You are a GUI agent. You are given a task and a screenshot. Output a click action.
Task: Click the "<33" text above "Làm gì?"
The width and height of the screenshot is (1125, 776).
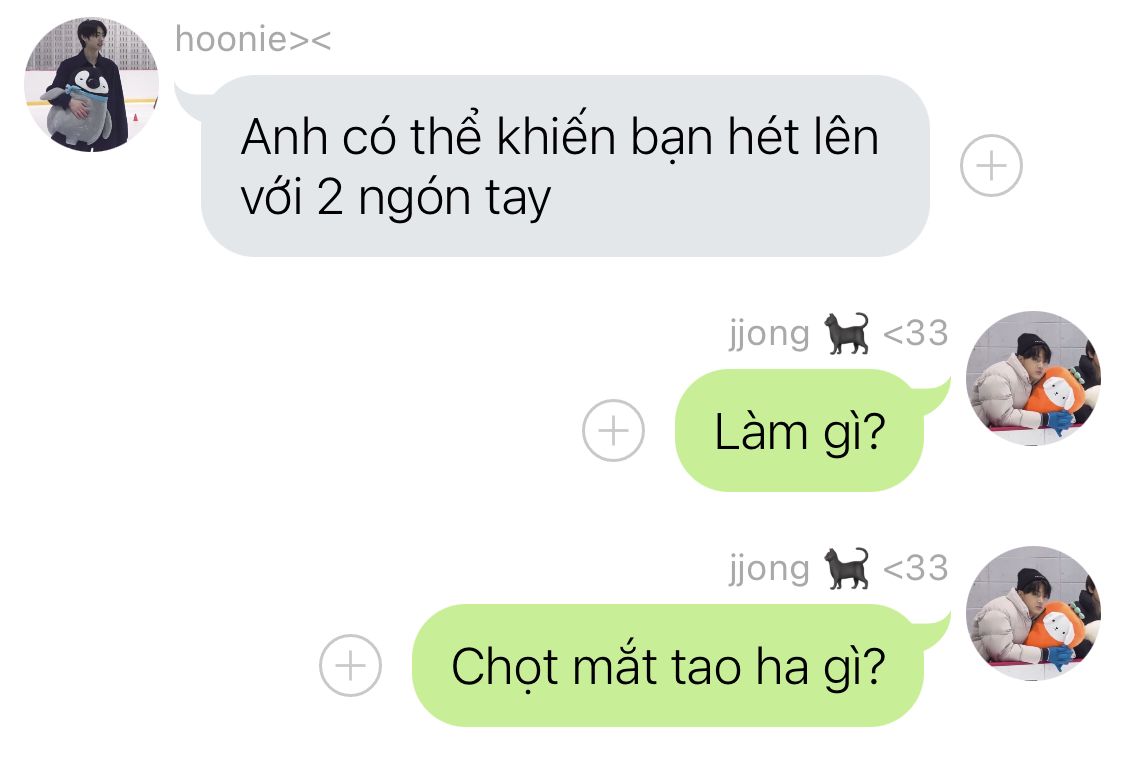(x=915, y=333)
